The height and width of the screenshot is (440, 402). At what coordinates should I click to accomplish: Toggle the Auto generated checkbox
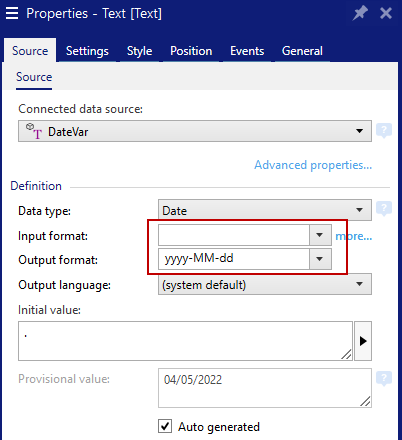165,426
